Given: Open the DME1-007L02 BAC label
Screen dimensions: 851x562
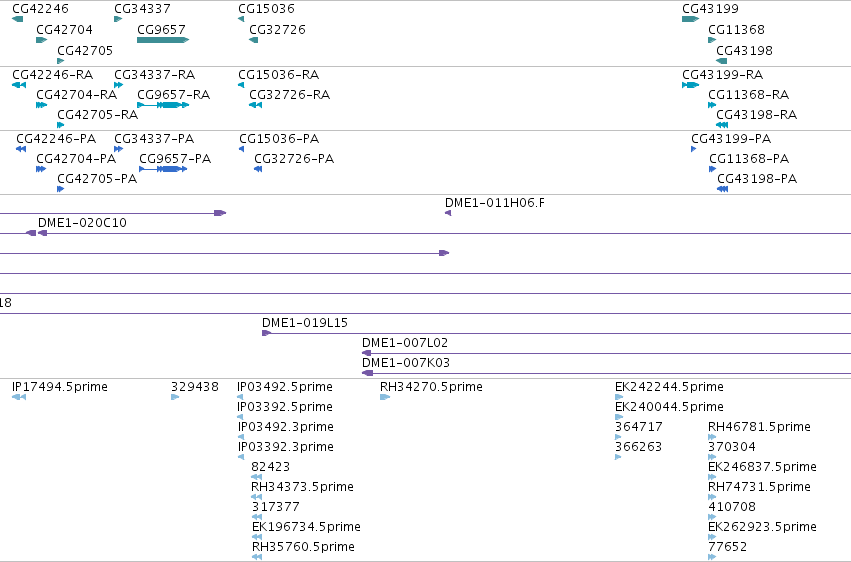Looking at the screenshot, I should point(405,342).
